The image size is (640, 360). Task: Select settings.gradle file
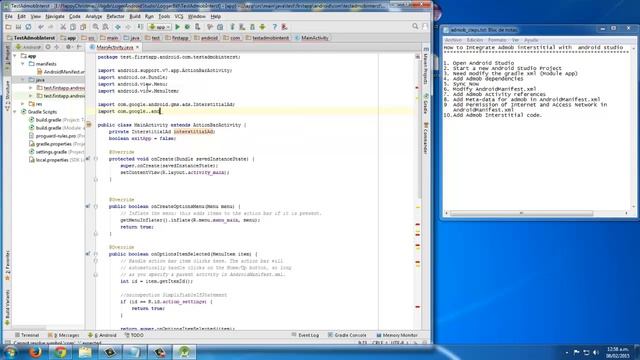pos(56,152)
